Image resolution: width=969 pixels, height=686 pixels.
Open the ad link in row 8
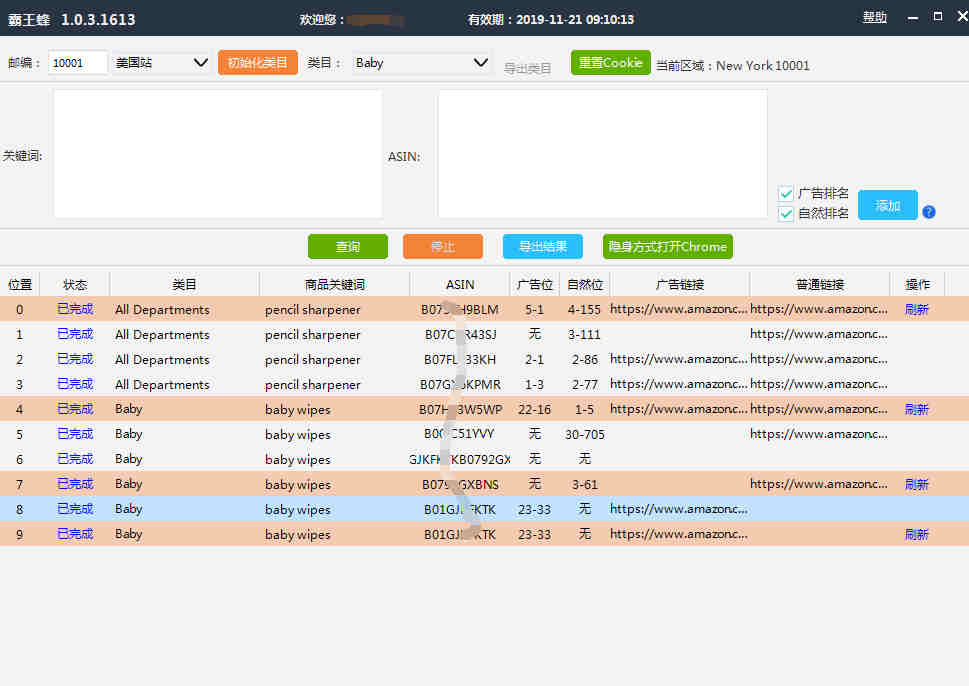679,509
